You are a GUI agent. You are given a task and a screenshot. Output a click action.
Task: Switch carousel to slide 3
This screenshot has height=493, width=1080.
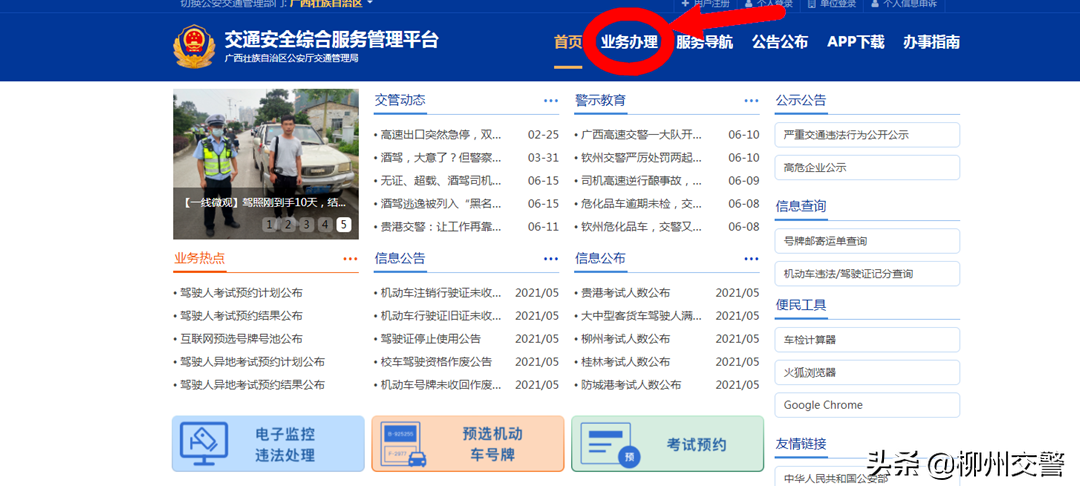coord(307,224)
